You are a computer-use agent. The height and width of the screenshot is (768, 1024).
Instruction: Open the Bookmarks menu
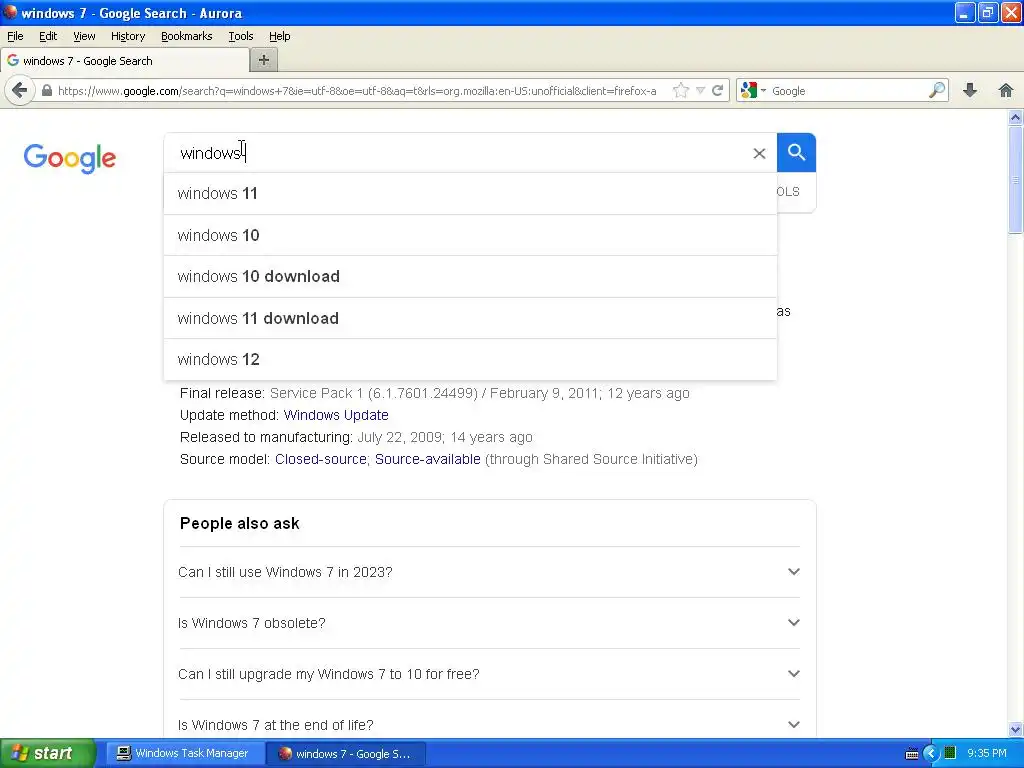pos(186,36)
